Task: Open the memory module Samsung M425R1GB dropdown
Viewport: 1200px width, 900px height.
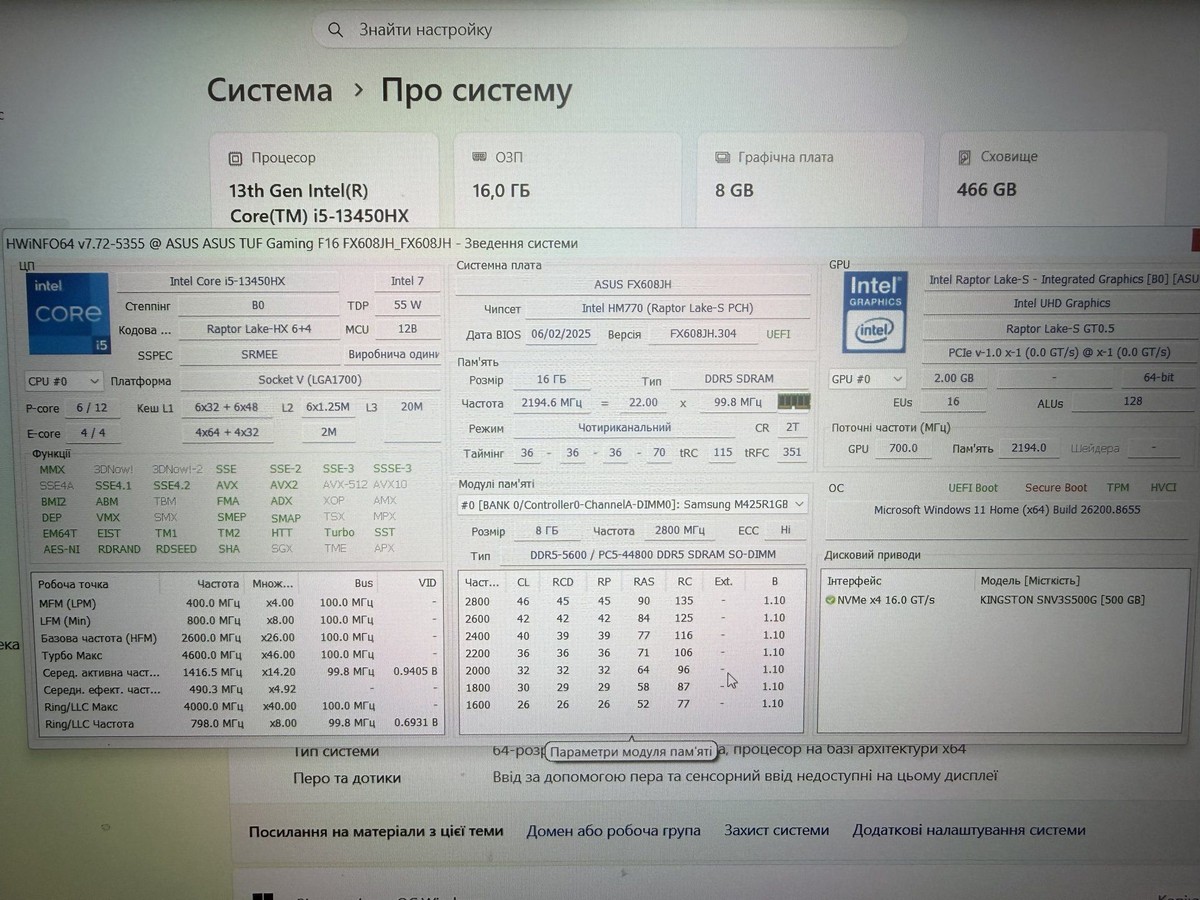Action: click(x=634, y=505)
